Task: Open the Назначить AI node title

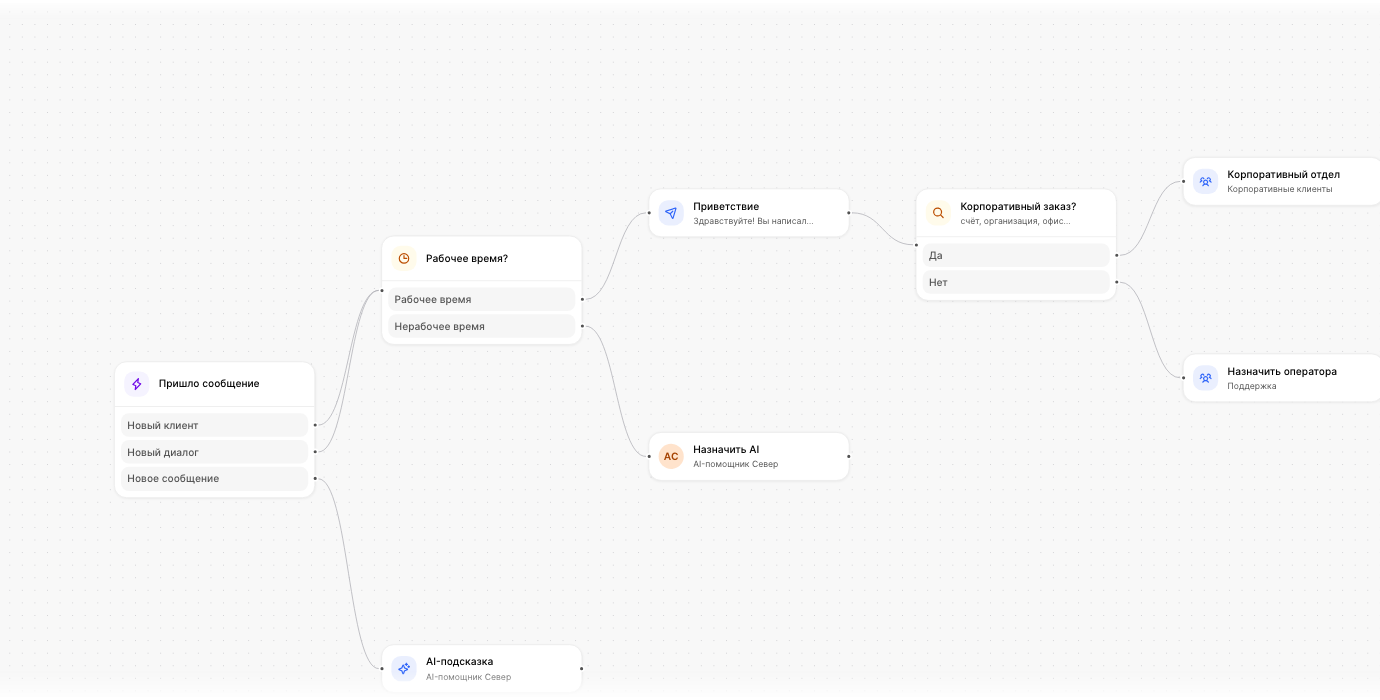Action: [x=726, y=450]
